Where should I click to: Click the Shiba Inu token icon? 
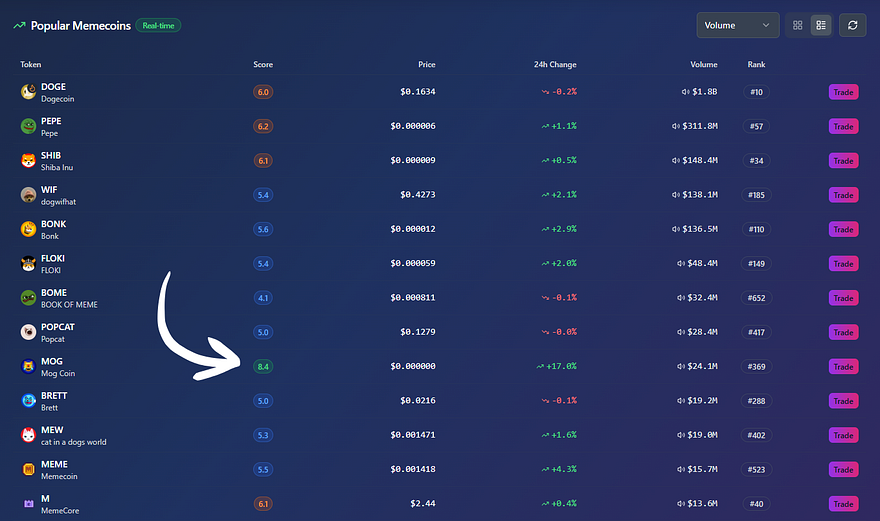28,161
